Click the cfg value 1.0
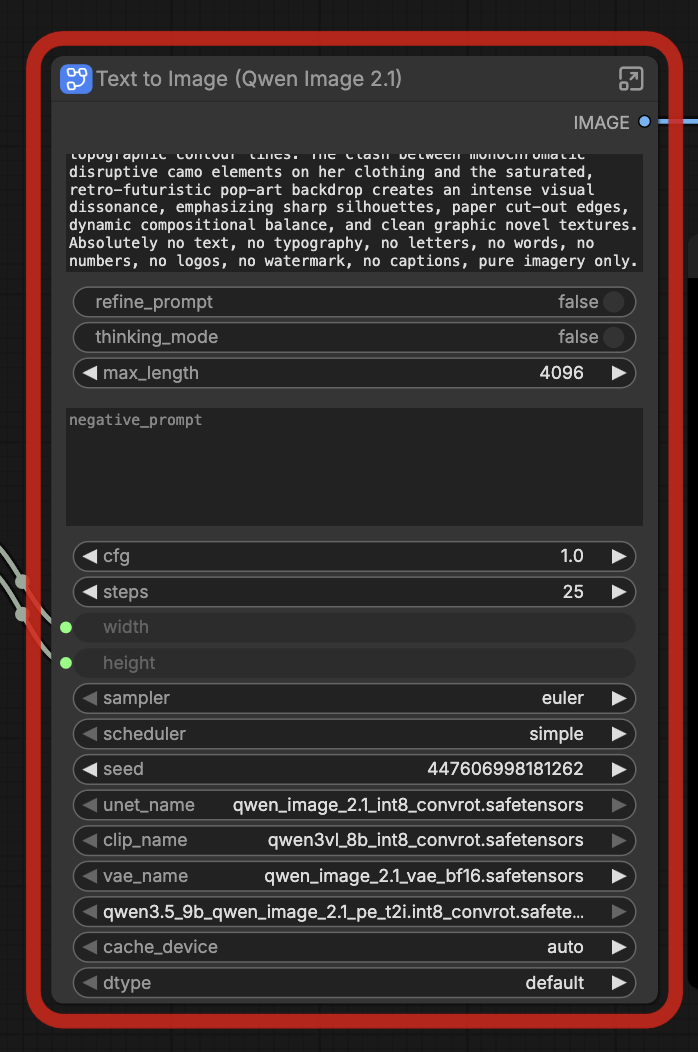The image size is (698, 1052). [x=572, y=556]
